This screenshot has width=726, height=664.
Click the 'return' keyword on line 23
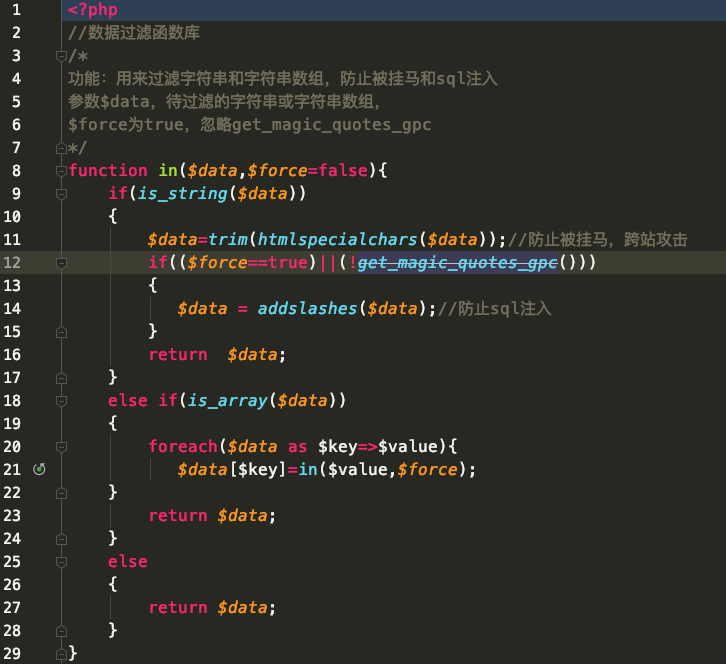178,515
